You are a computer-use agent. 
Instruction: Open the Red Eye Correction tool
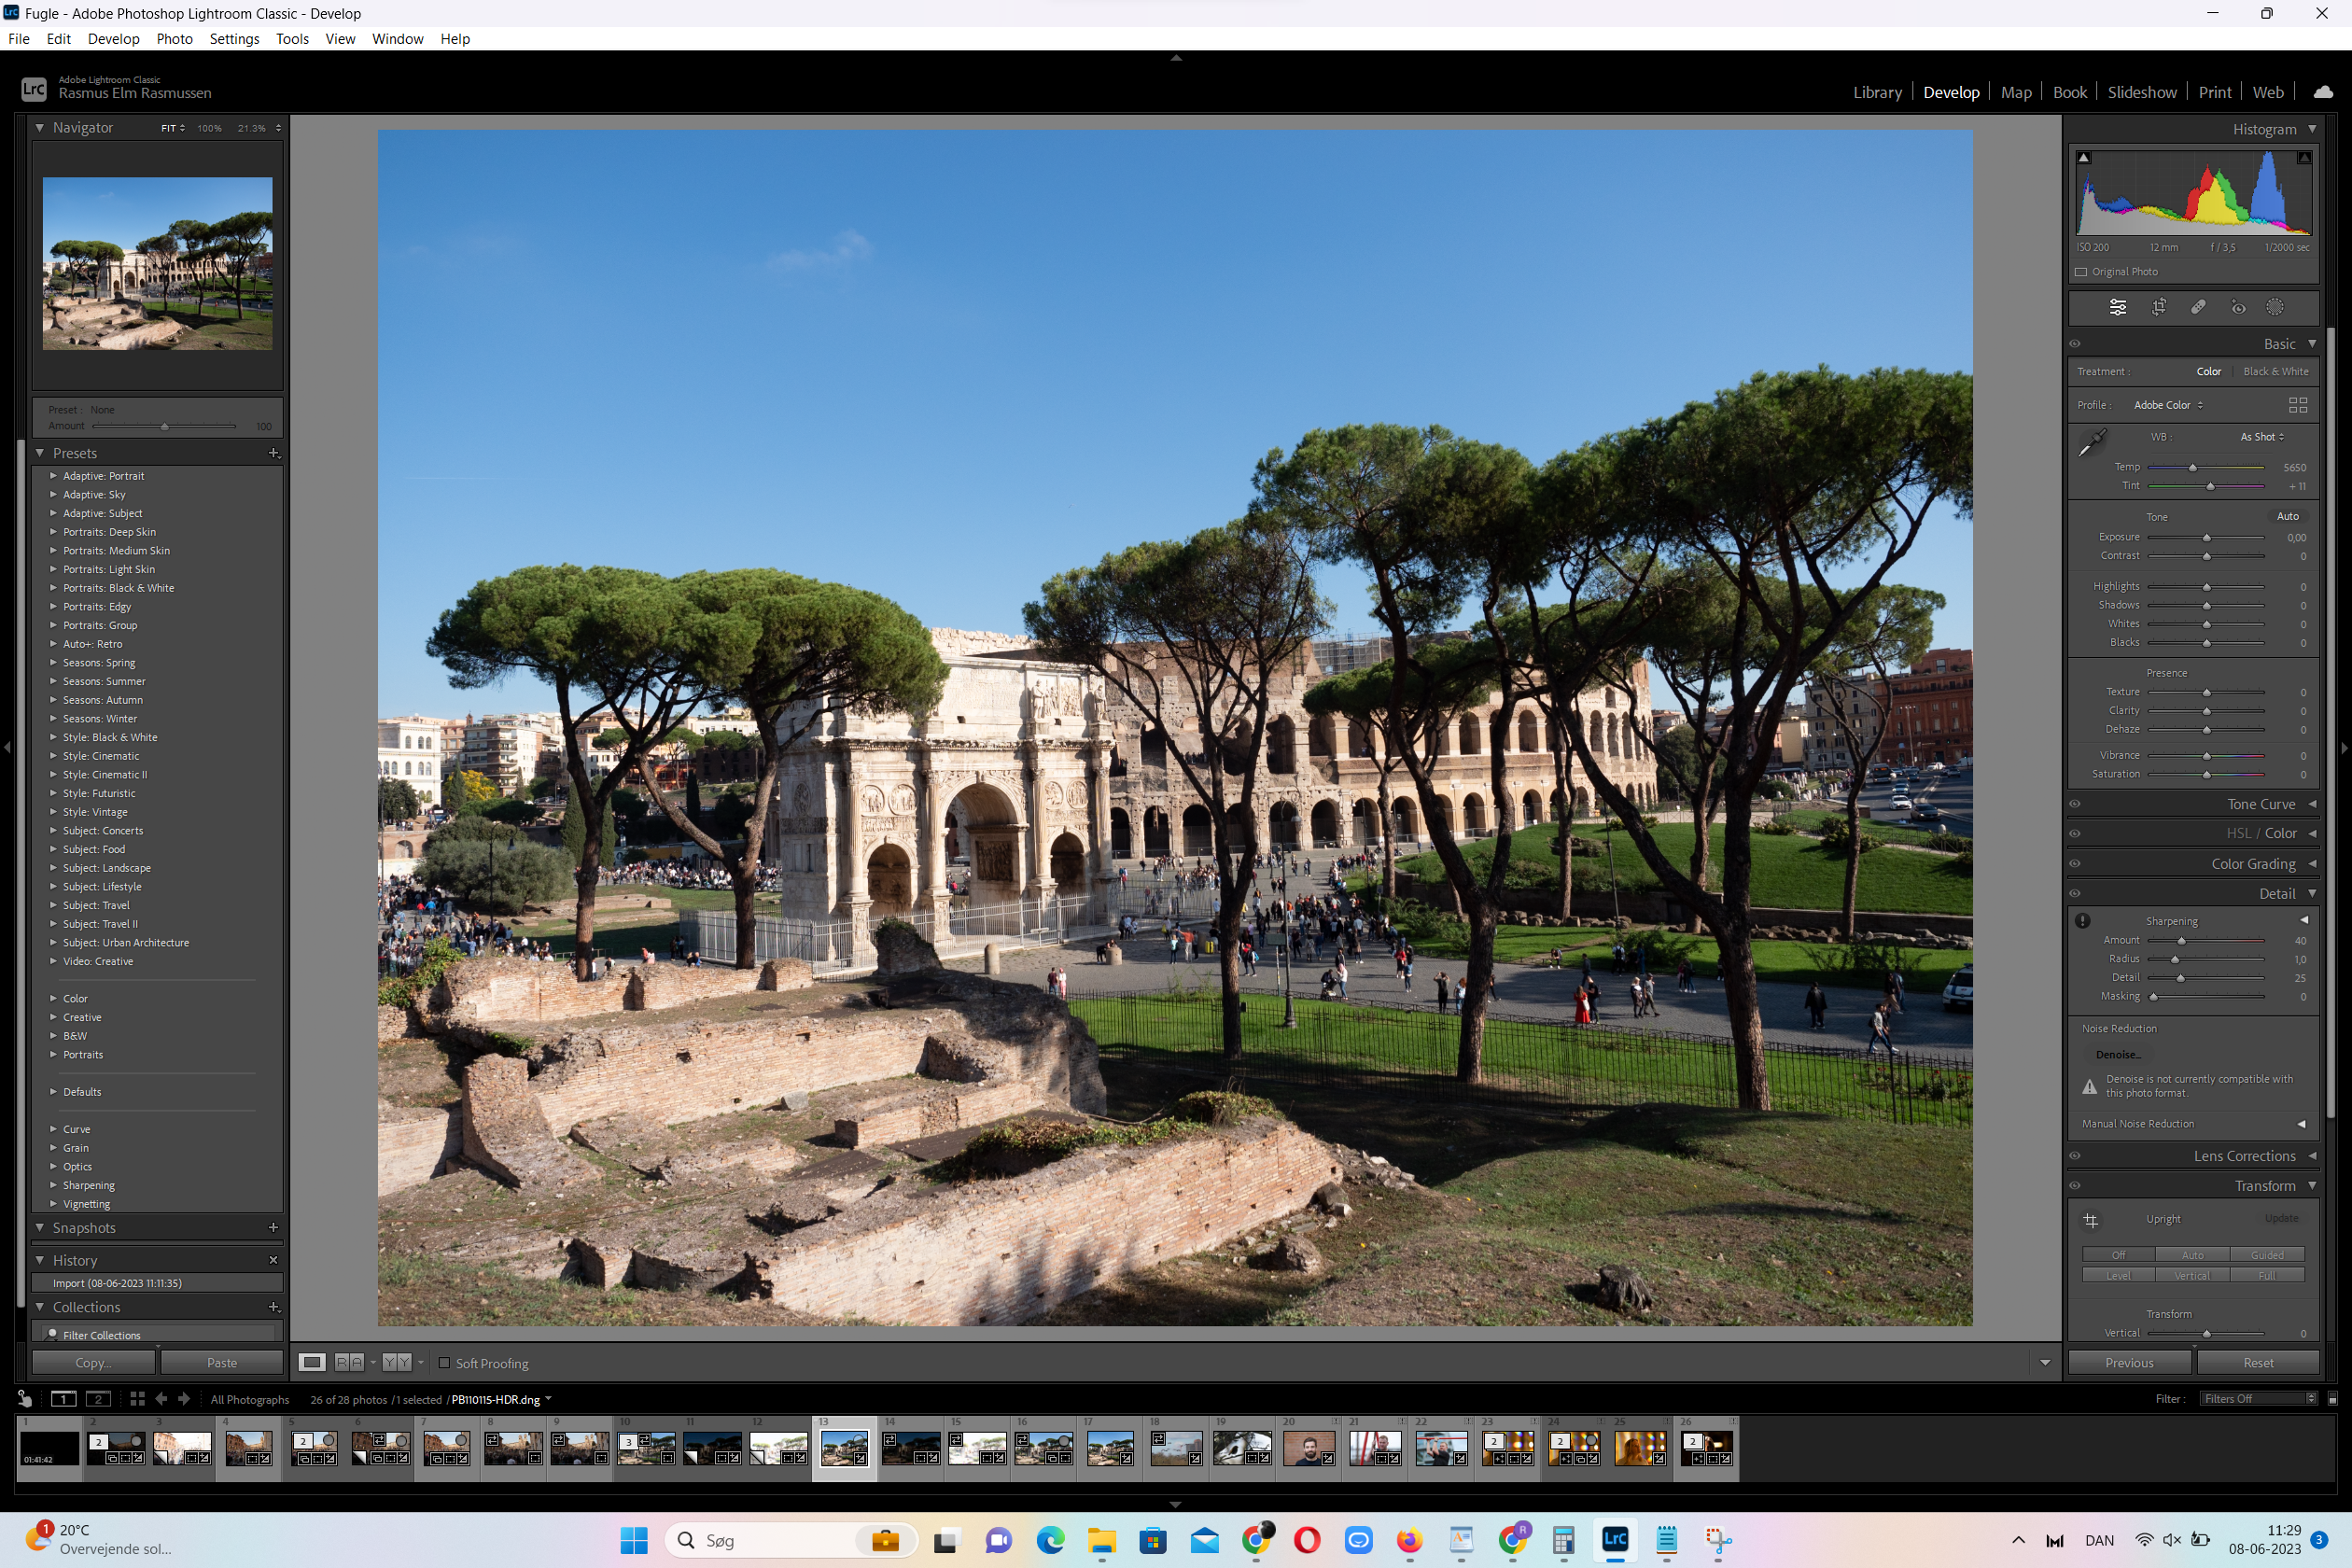pyautogui.click(x=2238, y=308)
